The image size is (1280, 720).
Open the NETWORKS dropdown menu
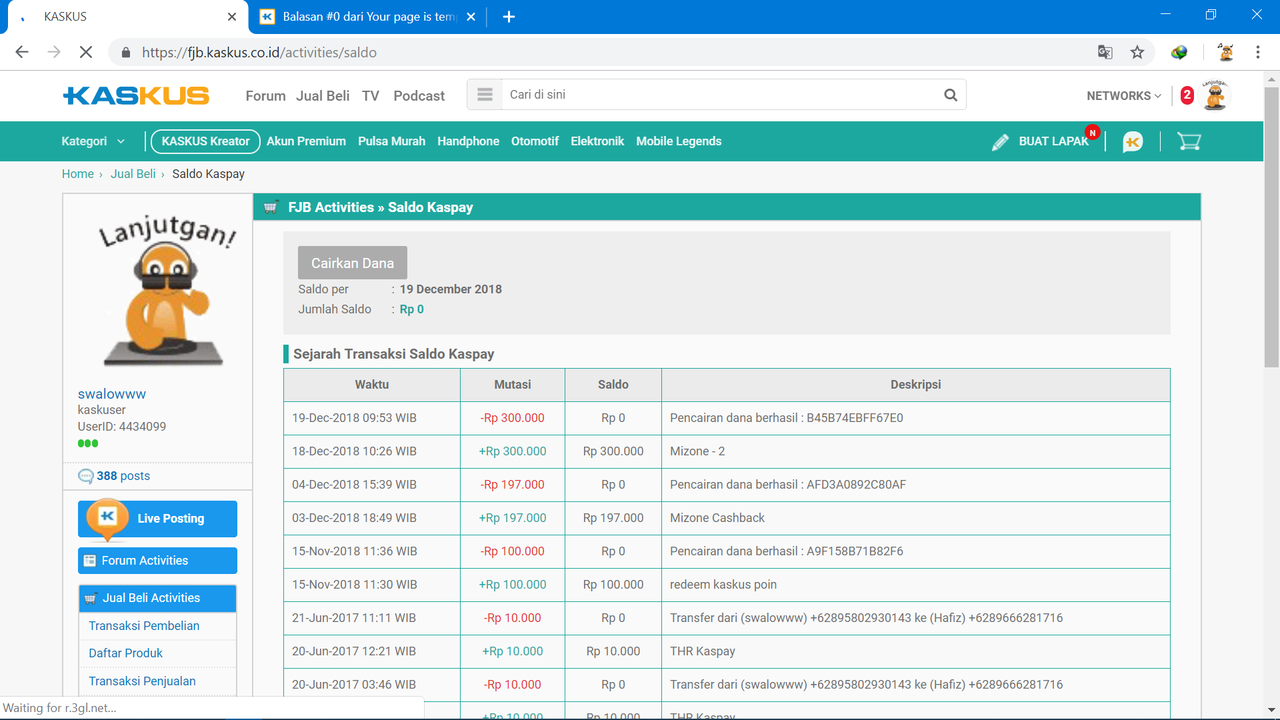click(x=1124, y=96)
